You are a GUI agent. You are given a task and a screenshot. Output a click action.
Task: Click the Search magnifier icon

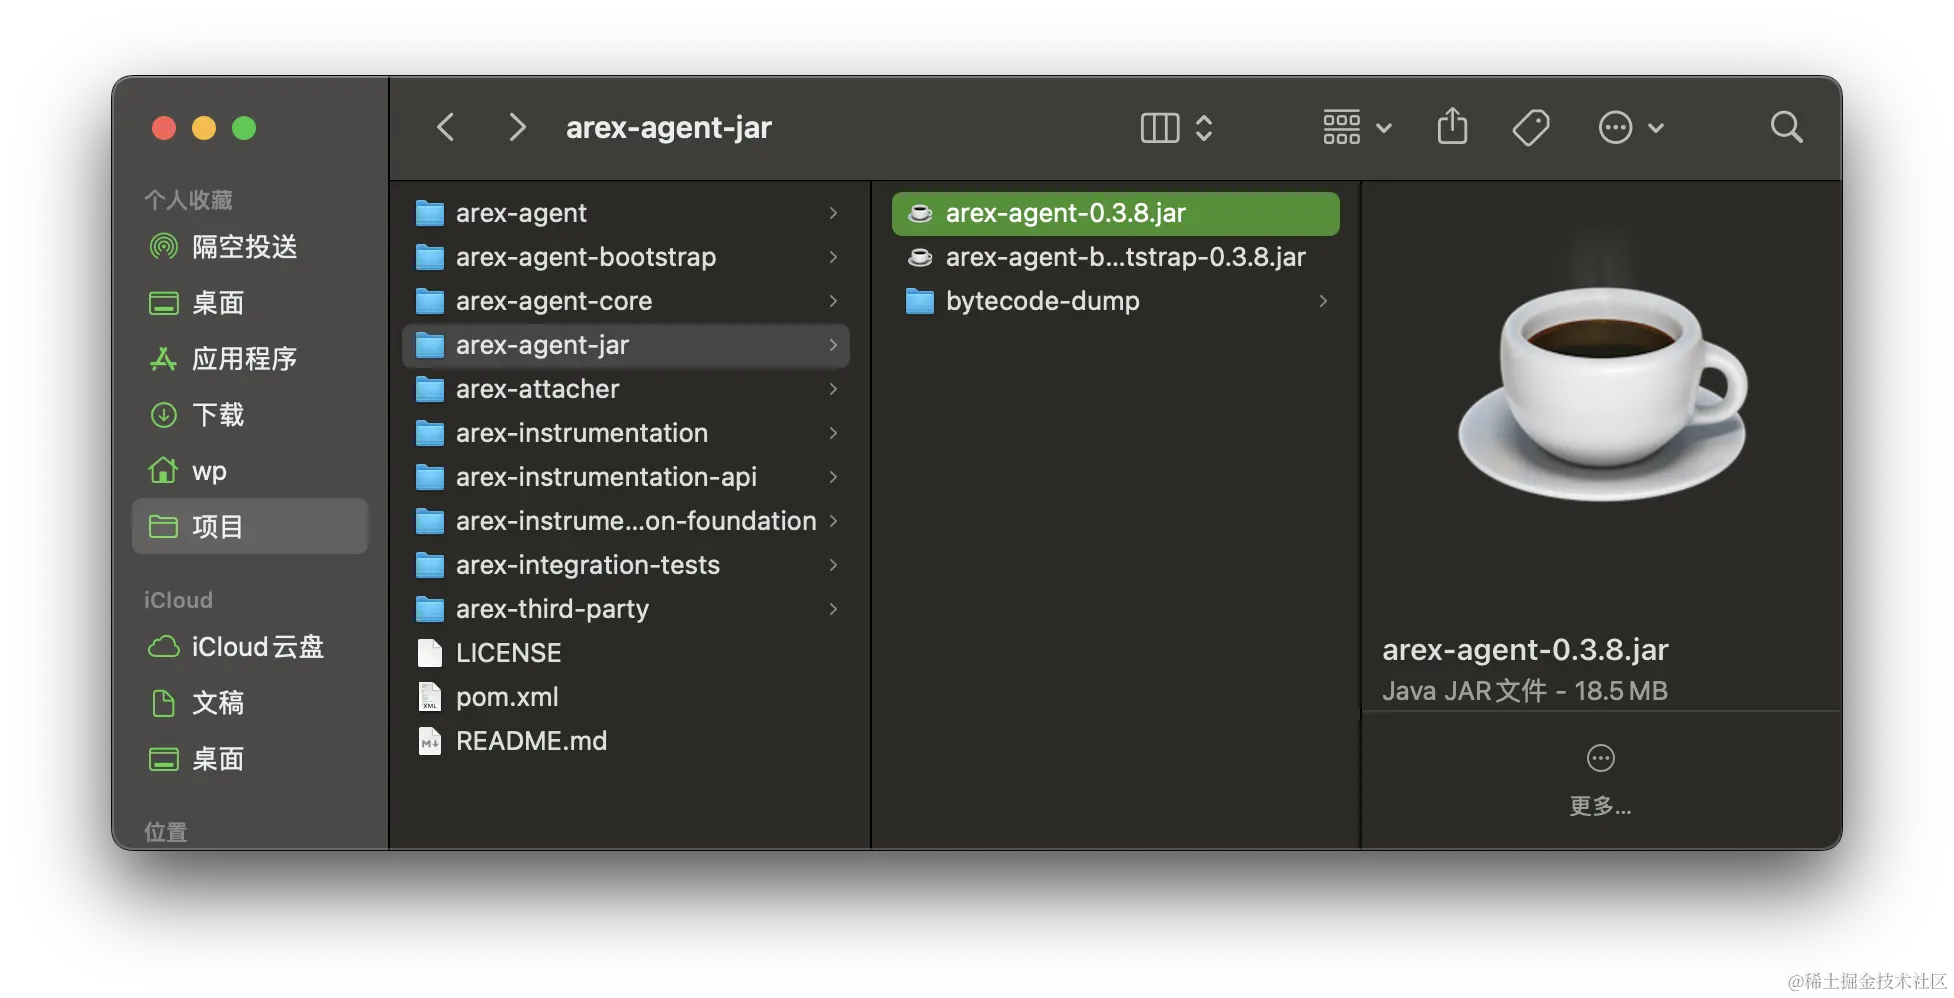pyautogui.click(x=1786, y=128)
